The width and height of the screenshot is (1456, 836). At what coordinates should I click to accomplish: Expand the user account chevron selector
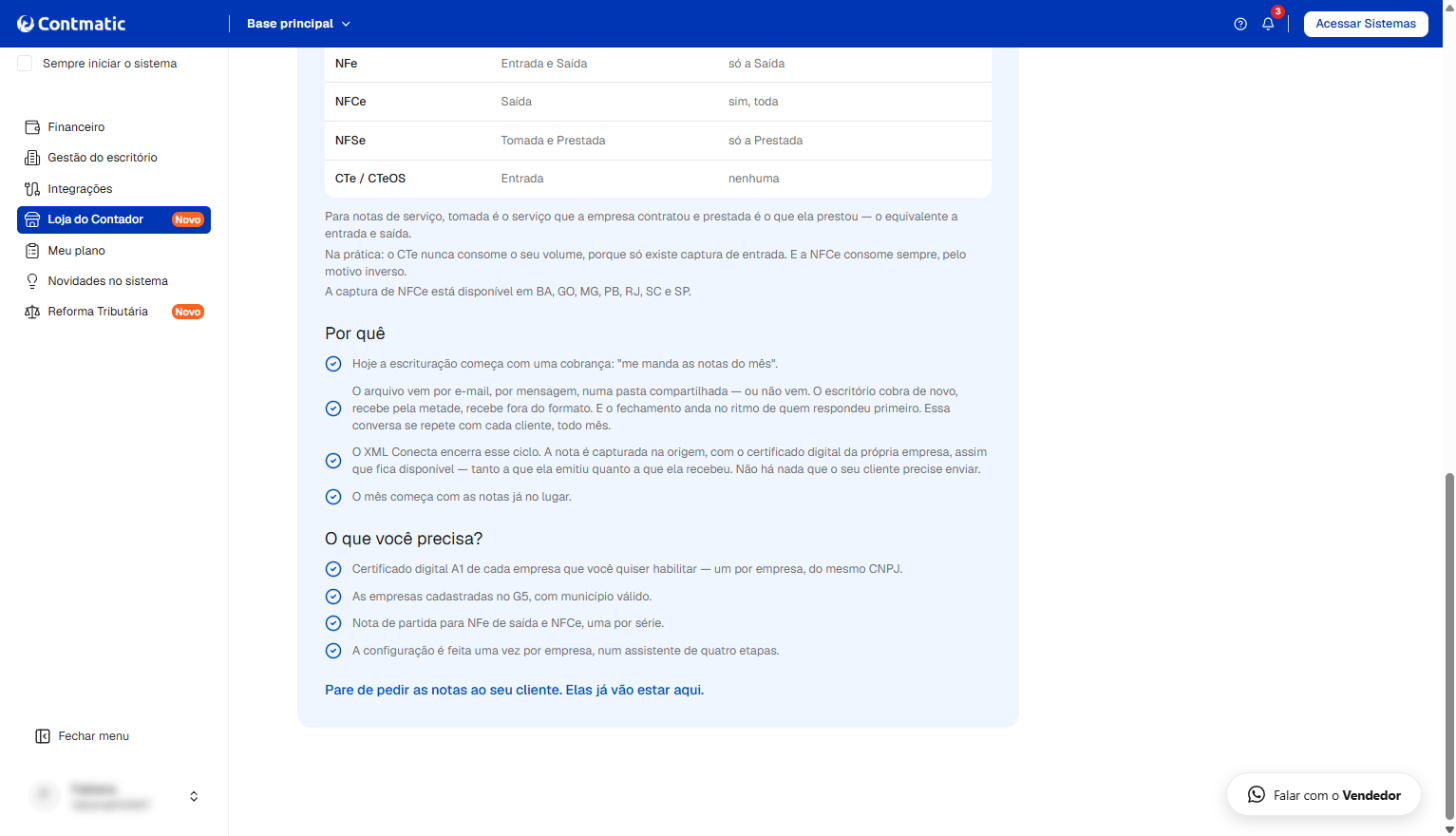[194, 796]
